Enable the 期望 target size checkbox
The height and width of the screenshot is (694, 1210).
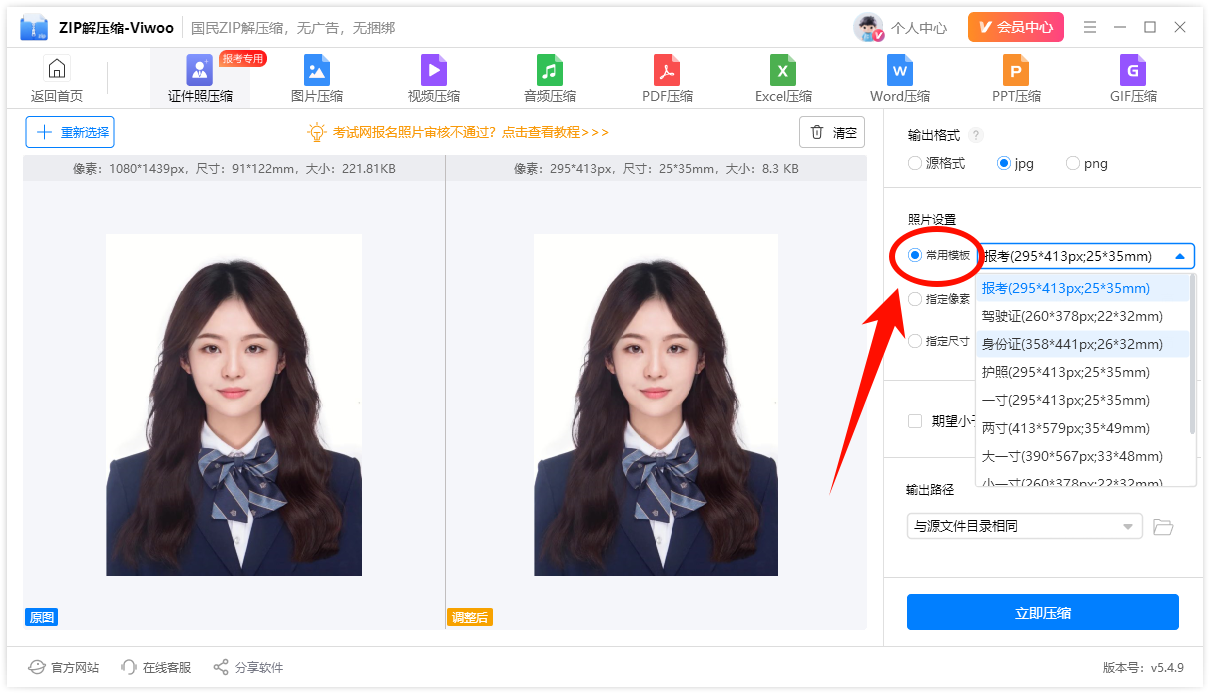coord(914,421)
